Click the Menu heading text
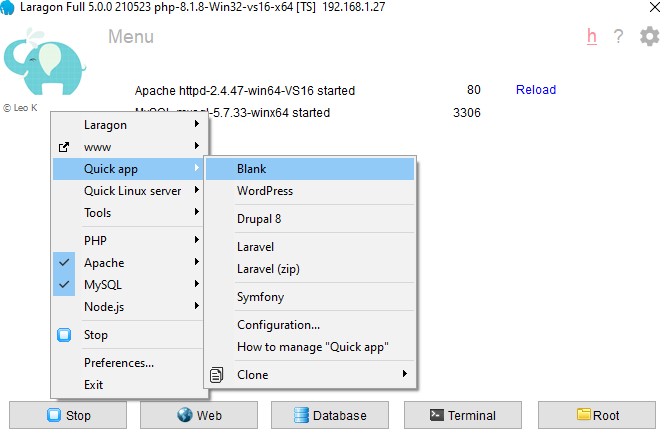The width and height of the screenshot is (664, 442). pos(130,37)
